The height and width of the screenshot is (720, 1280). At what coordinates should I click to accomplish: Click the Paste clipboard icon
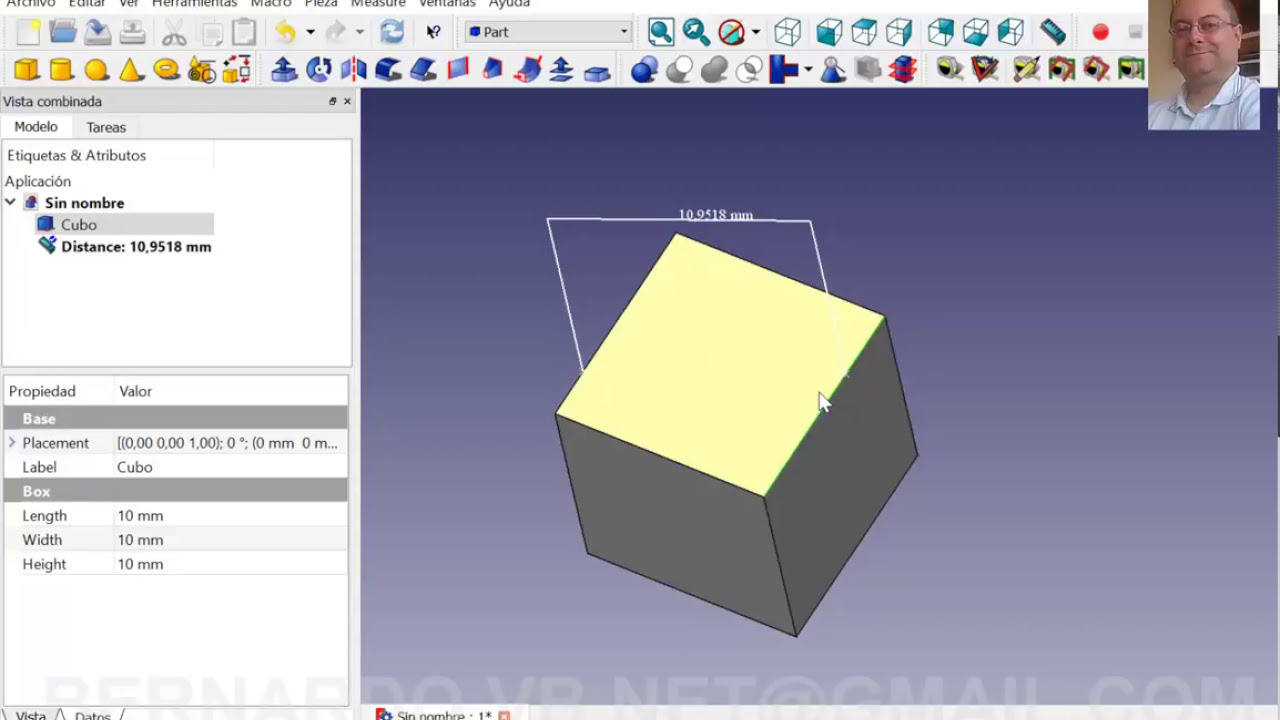tap(244, 32)
